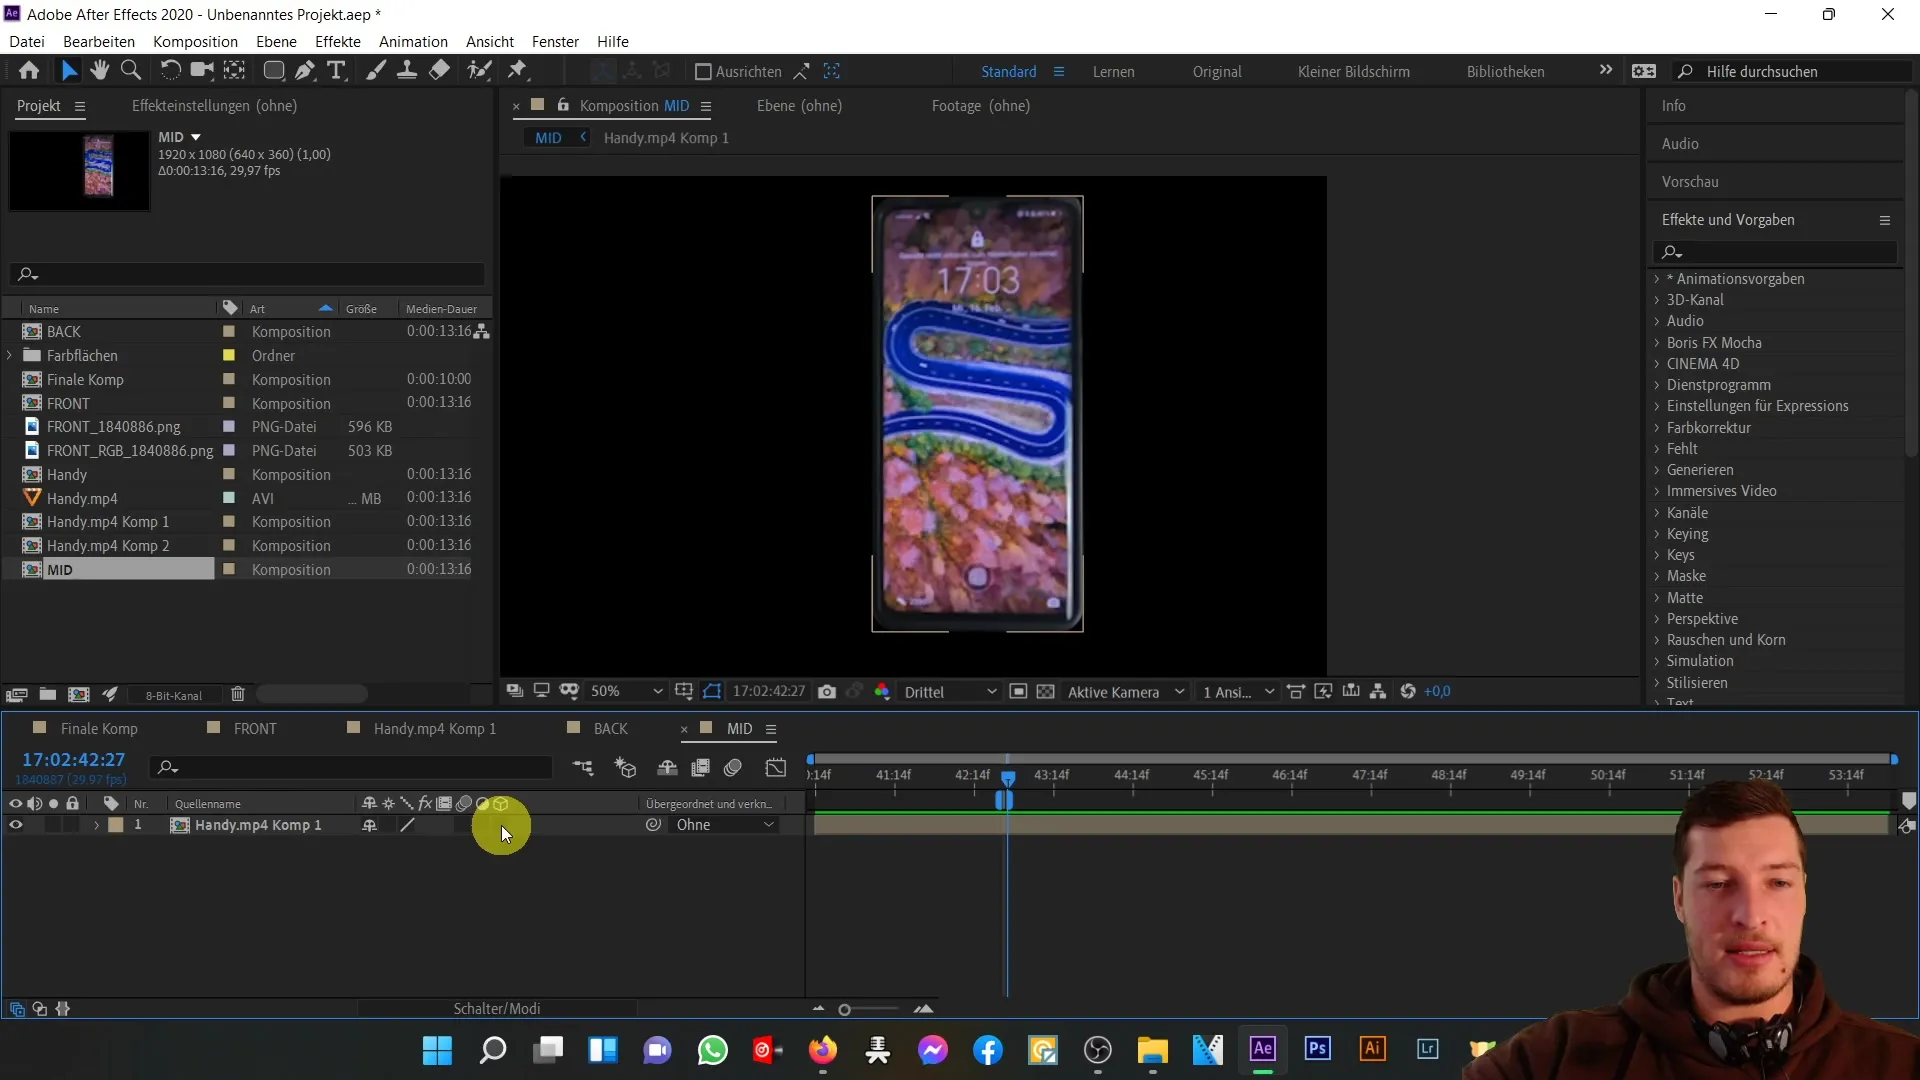Toggle Schalter/Modi columns button
Image resolution: width=1920 pixels, height=1080 pixels.
click(497, 1009)
